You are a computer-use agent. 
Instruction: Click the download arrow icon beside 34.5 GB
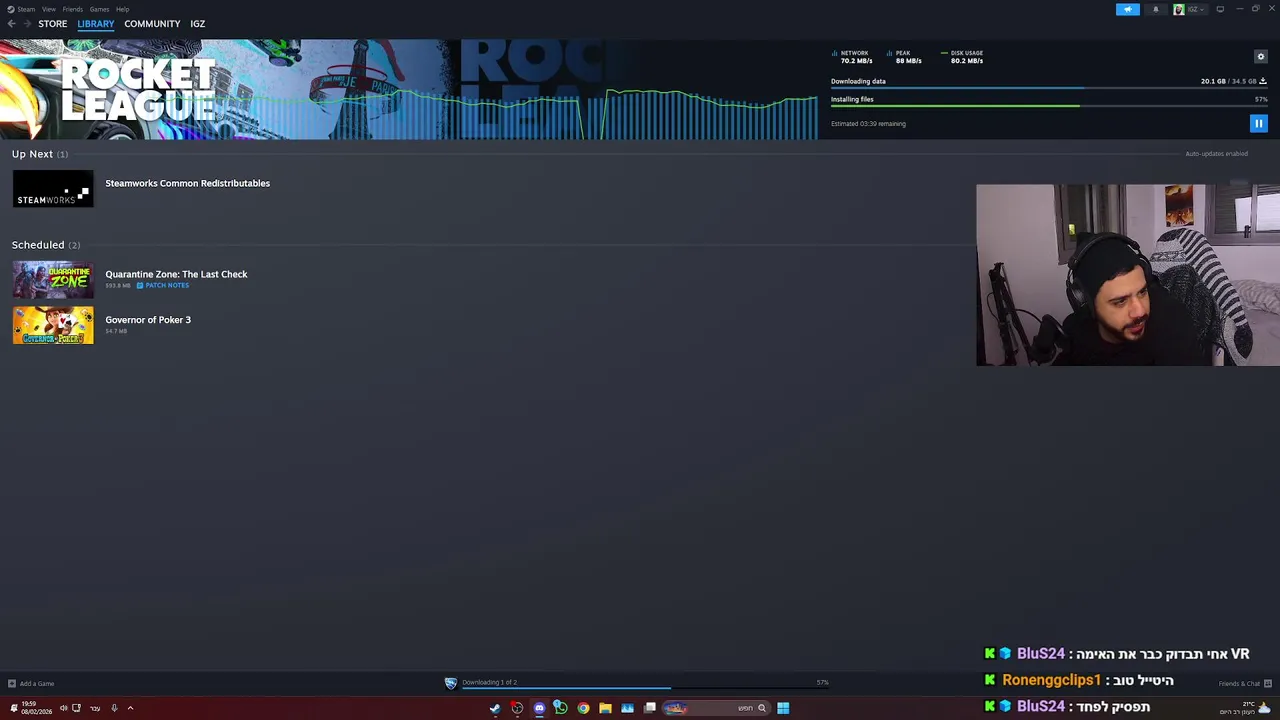(1263, 81)
